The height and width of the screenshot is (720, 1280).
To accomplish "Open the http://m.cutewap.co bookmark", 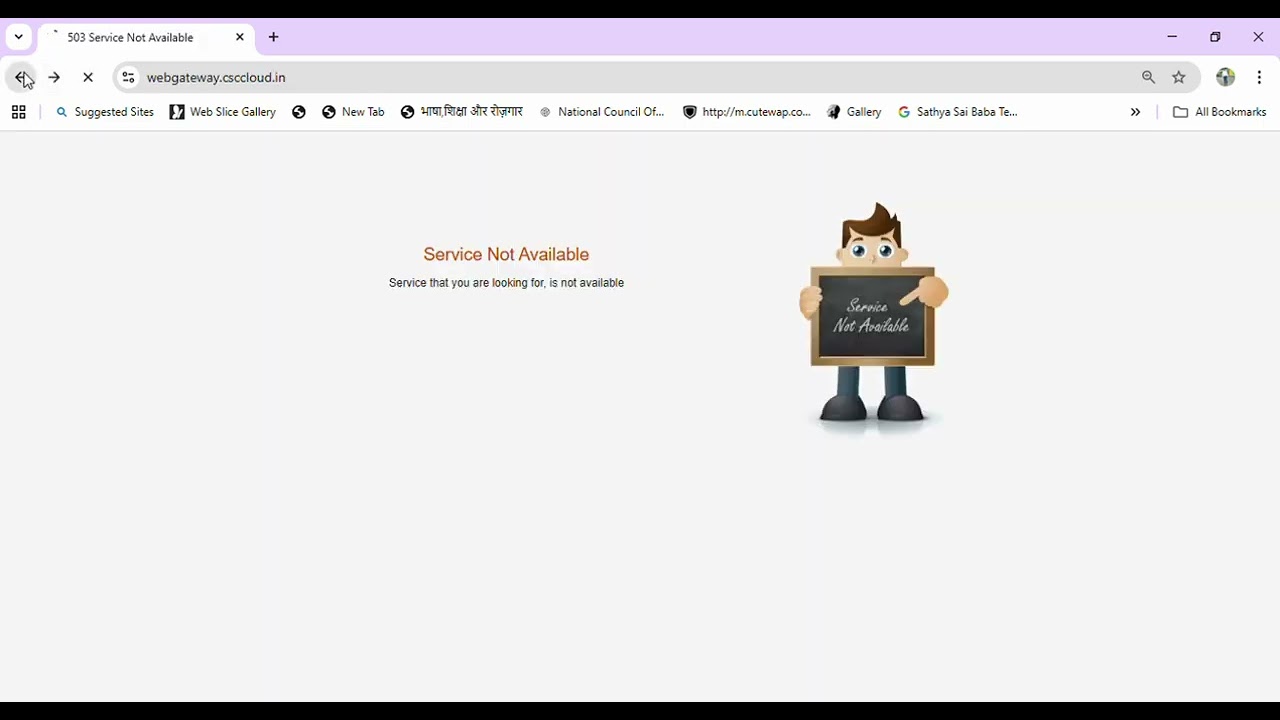I will click(747, 112).
